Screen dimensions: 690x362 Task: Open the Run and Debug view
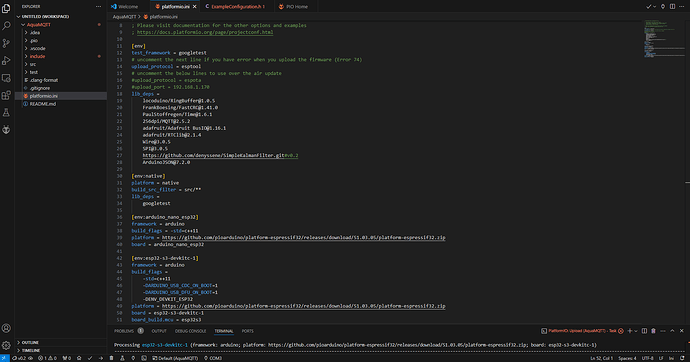6,60
